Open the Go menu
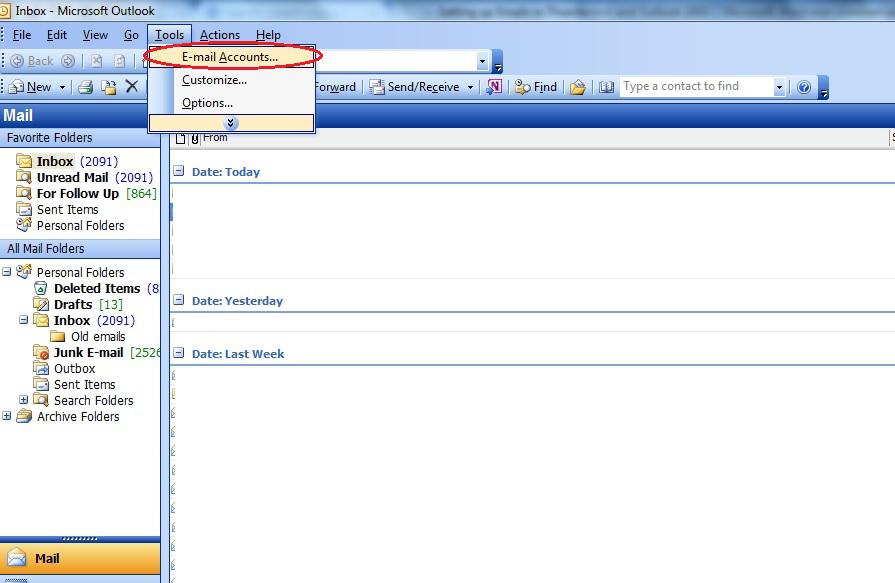This screenshot has height=583, width=895. point(131,35)
